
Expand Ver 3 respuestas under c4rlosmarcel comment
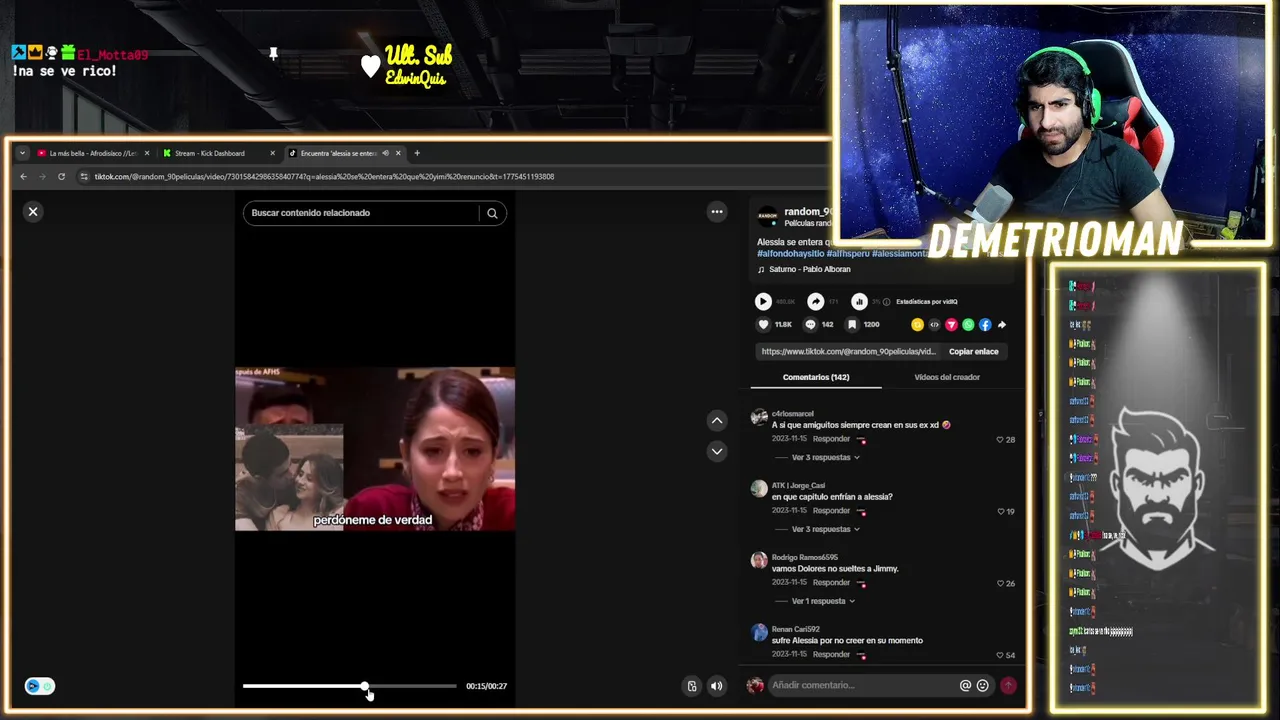tap(825, 458)
